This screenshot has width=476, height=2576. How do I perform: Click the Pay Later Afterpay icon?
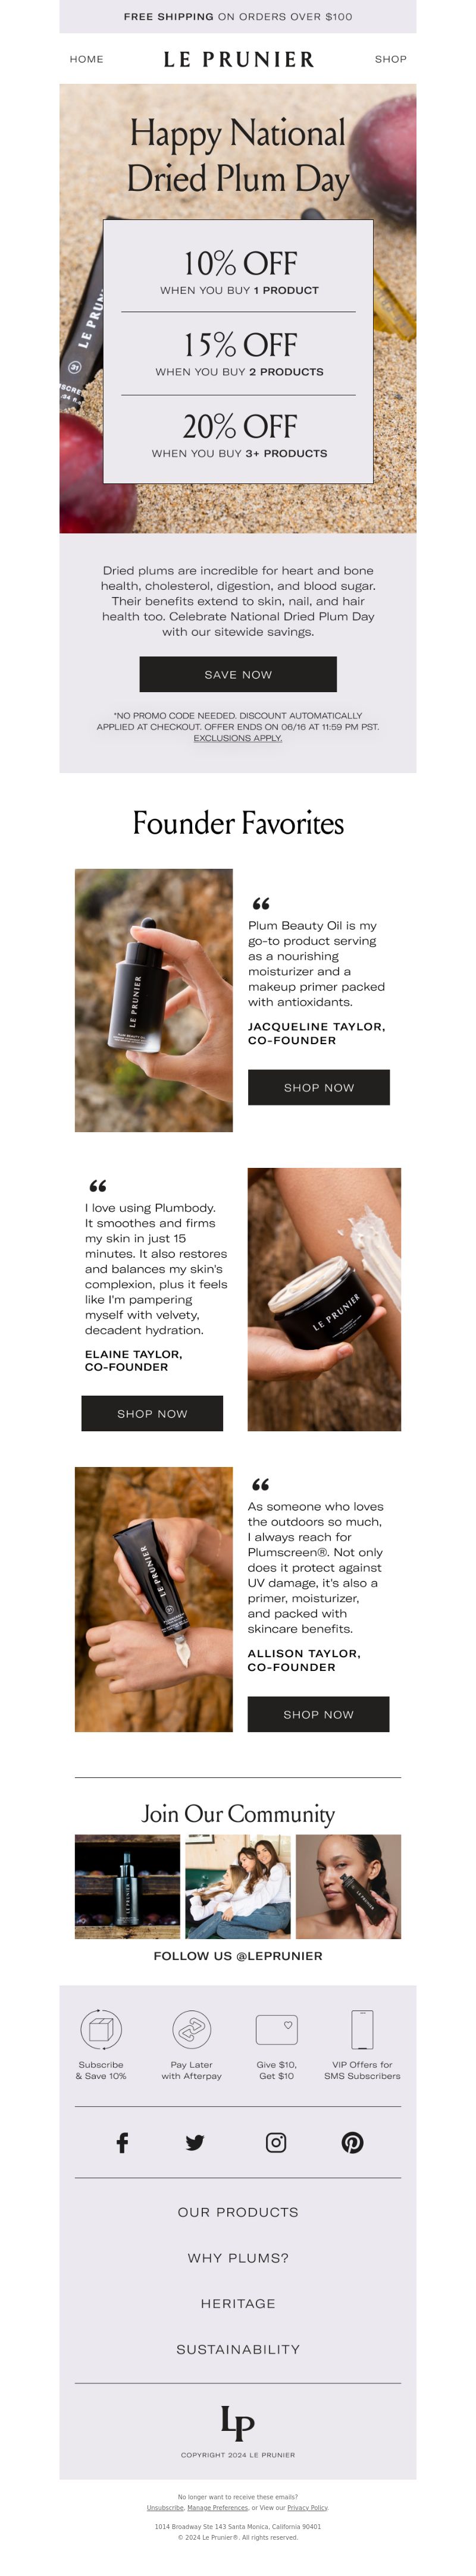coord(192,2030)
